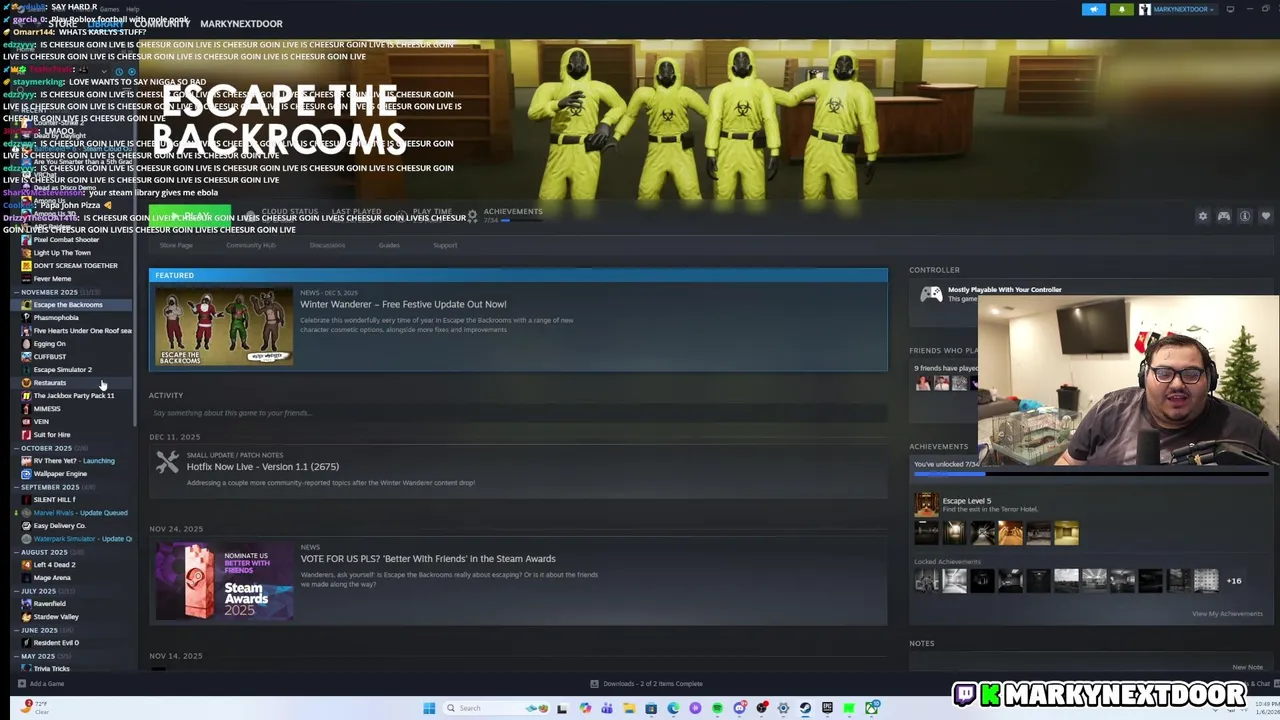The width and height of the screenshot is (1280, 720).
Task: Open Copilot taskbar icon
Action: 585,708
